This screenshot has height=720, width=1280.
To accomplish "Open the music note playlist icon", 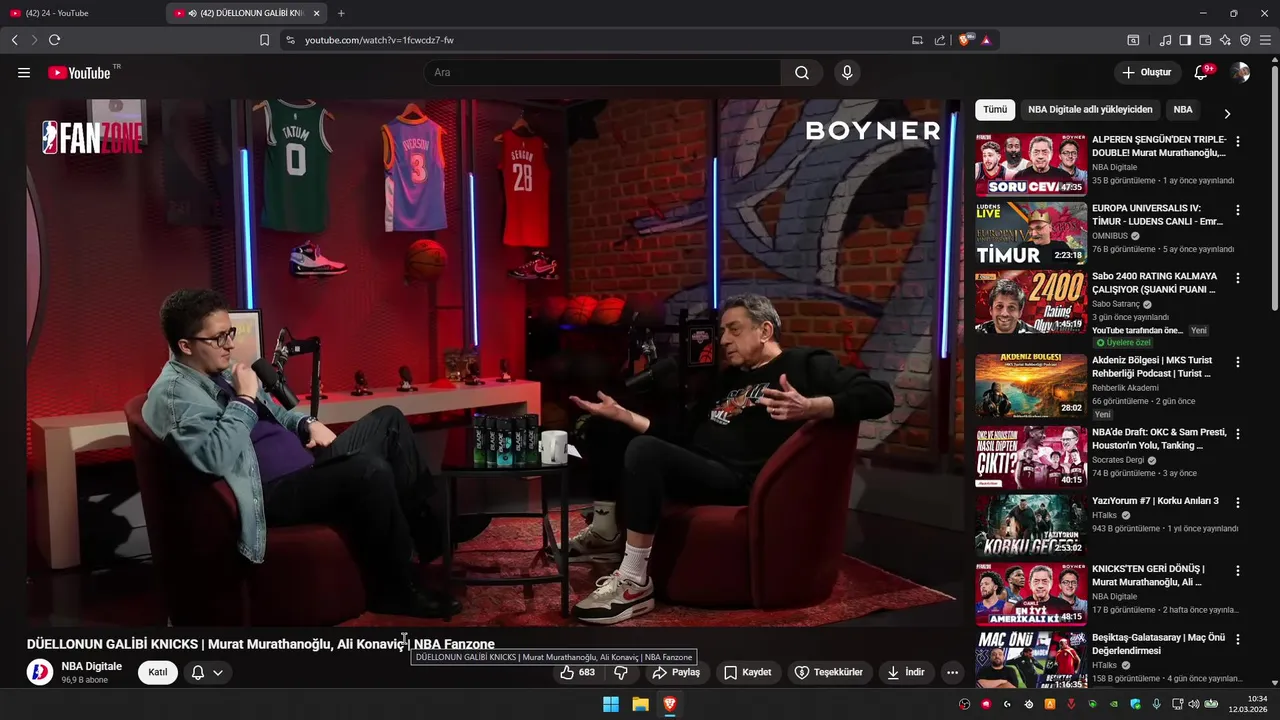I will click(1165, 40).
